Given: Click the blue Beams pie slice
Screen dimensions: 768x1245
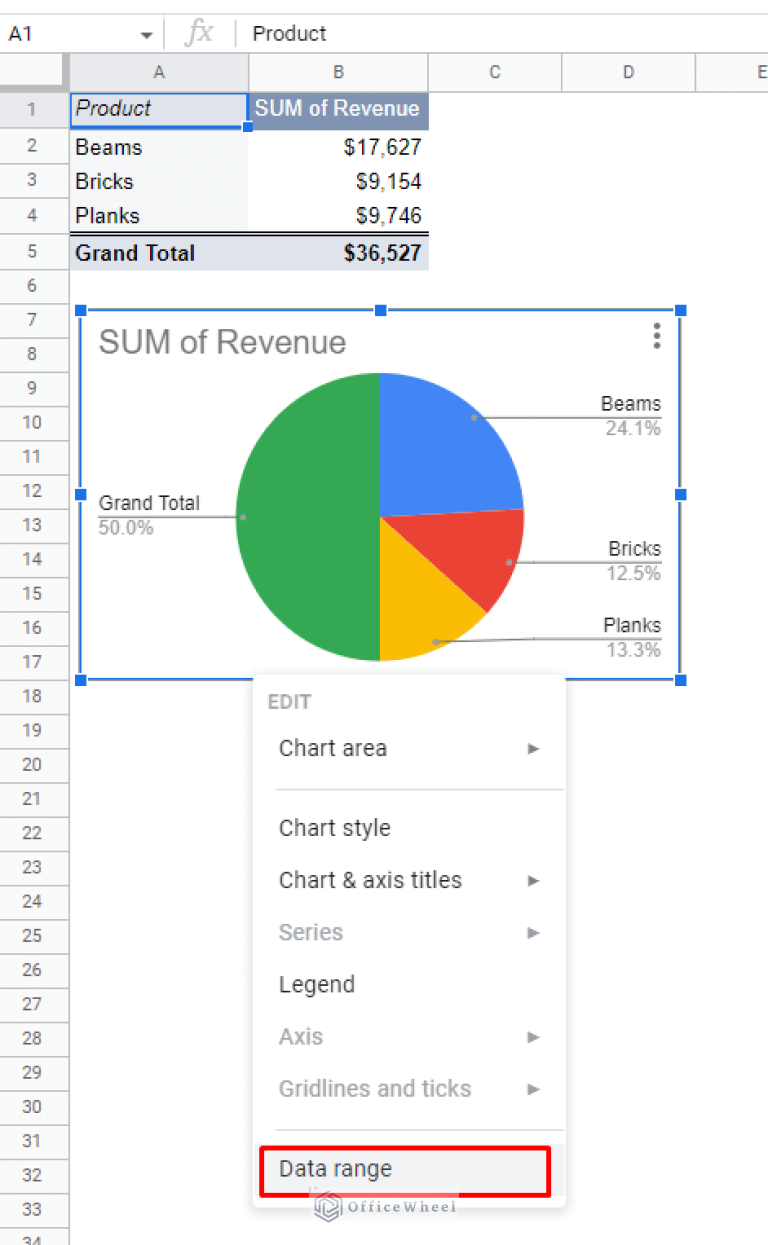Looking at the screenshot, I should click(x=440, y=440).
